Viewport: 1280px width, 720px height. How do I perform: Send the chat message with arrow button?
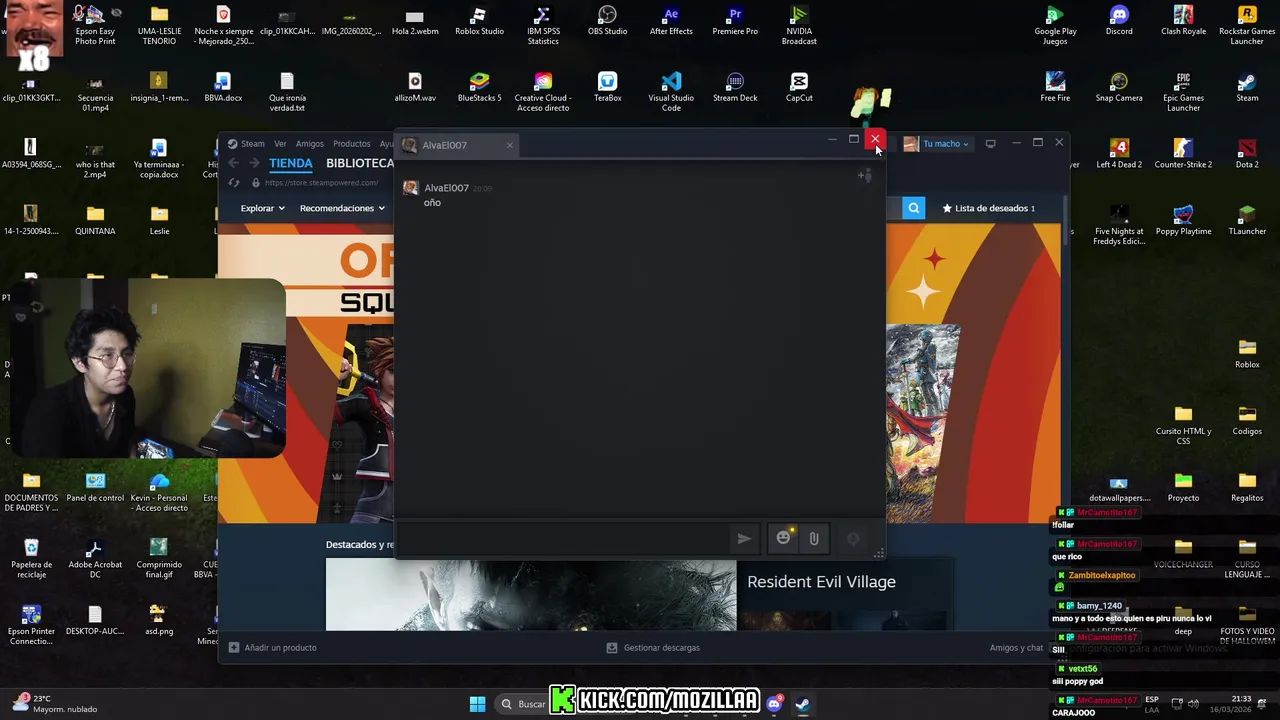click(x=744, y=538)
